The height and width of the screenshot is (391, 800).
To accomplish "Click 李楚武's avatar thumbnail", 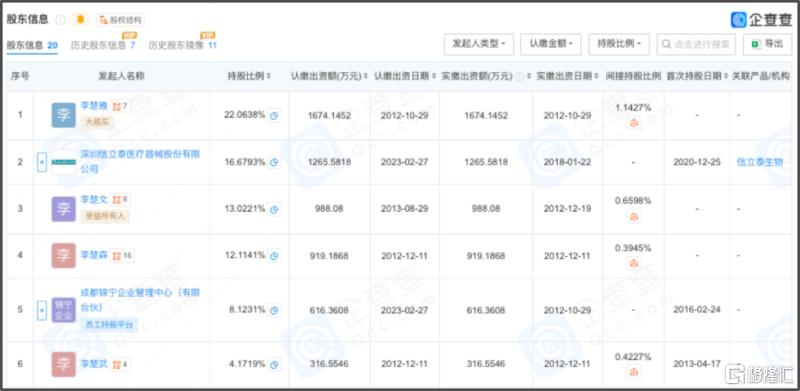I will [64, 364].
